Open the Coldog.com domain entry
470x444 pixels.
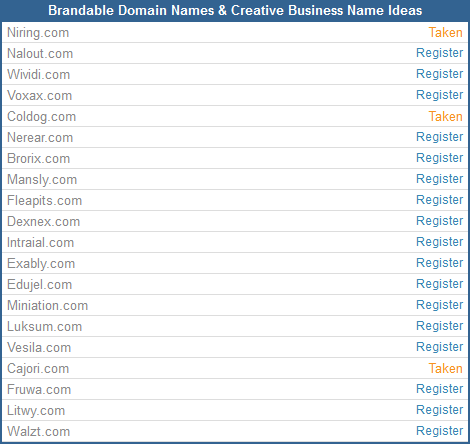click(x=42, y=117)
